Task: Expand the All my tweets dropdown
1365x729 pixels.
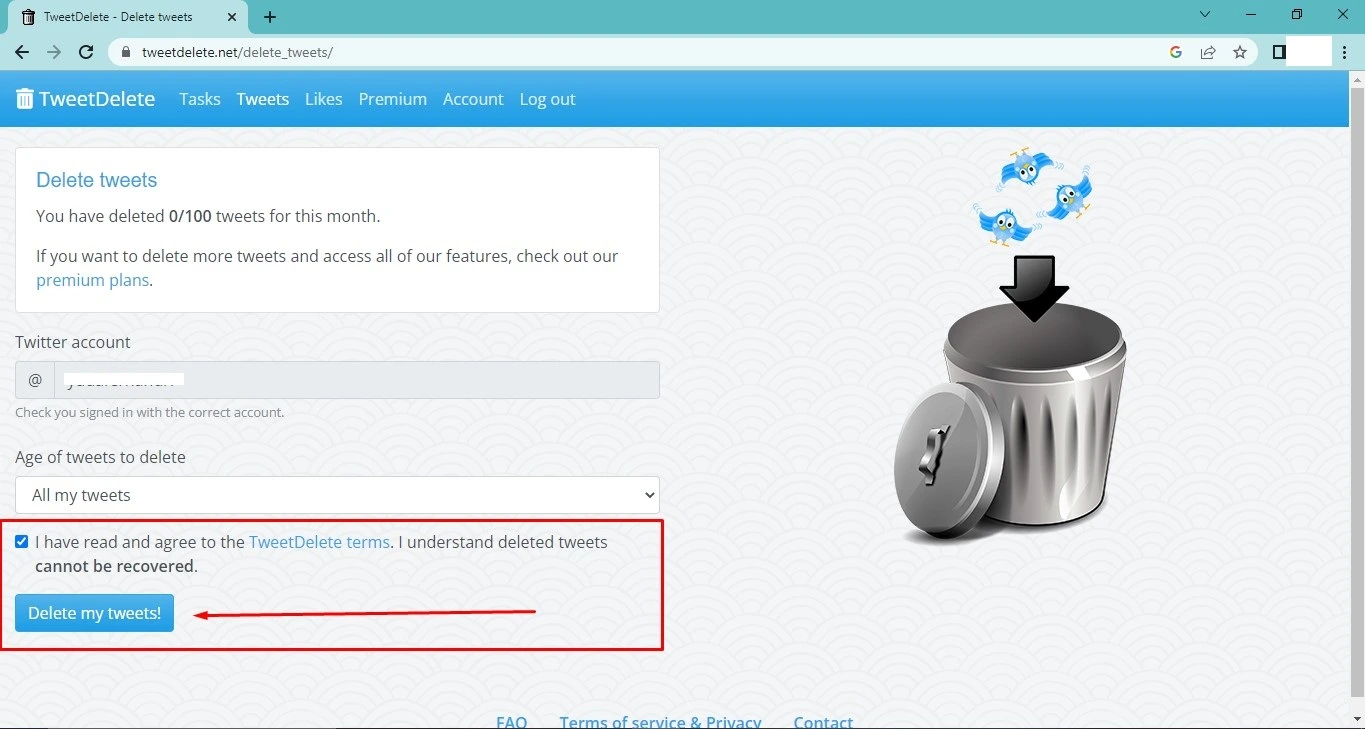Action: 337,495
